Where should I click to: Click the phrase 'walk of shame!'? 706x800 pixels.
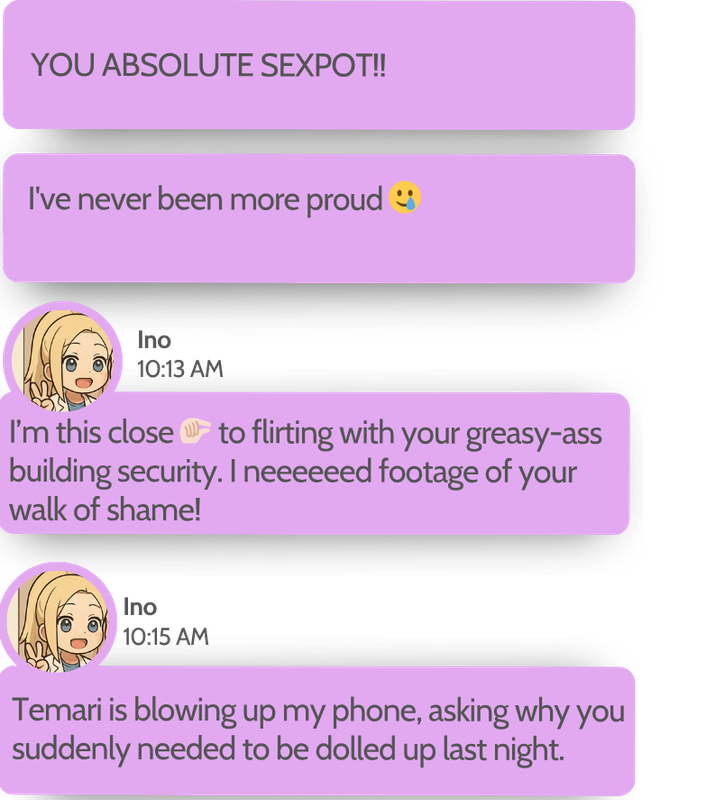coord(105,510)
